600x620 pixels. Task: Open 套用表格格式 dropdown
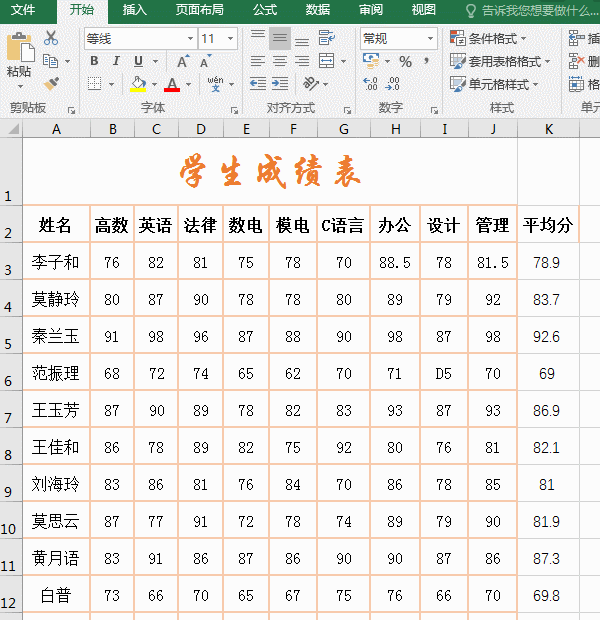[x=500, y=61]
